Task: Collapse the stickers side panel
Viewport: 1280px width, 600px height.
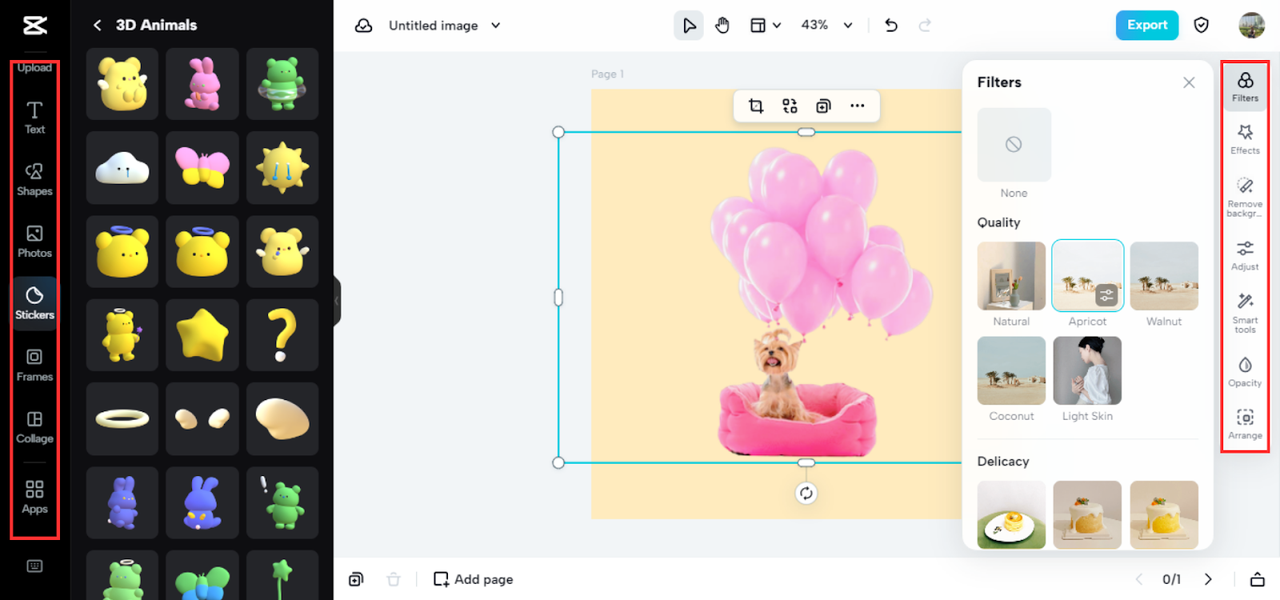Action: tap(337, 300)
